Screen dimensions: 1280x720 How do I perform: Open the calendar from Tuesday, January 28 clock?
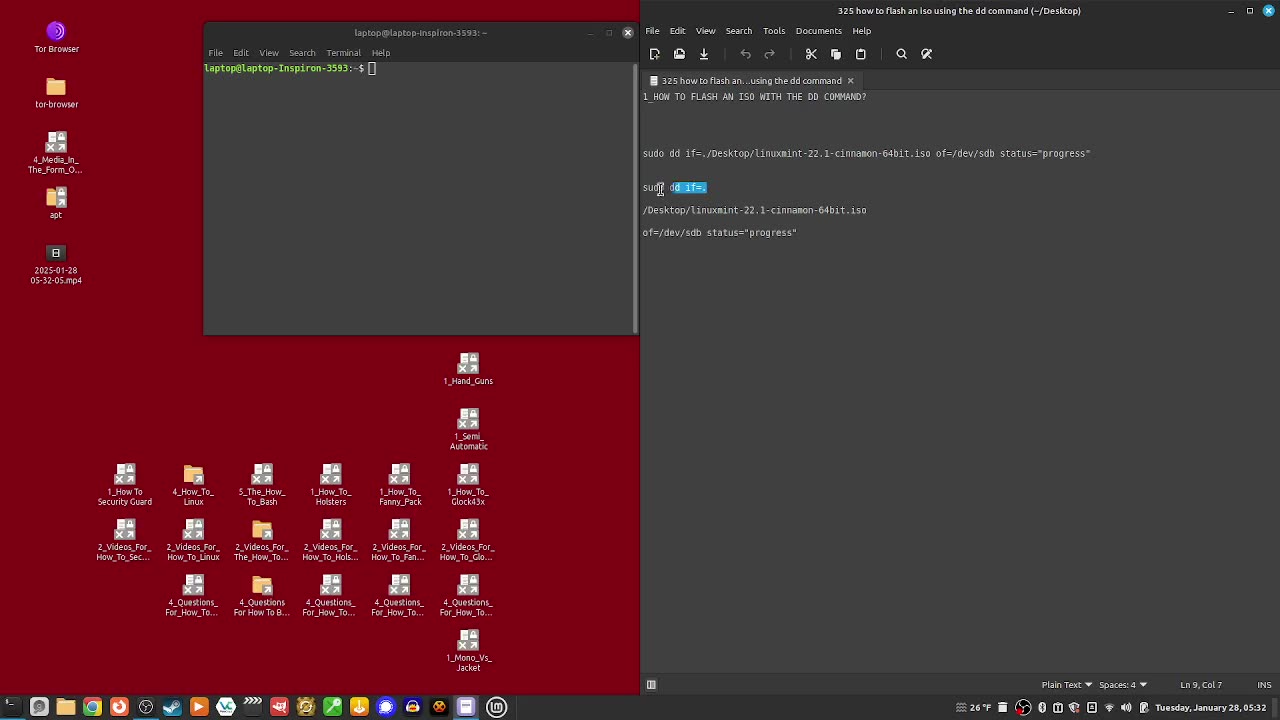coord(1211,708)
